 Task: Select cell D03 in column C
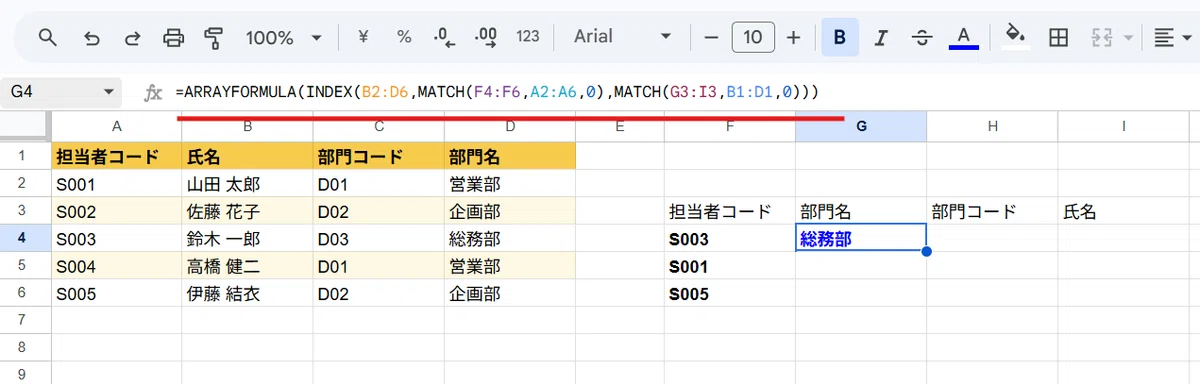pyautogui.click(x=378, y=238)
